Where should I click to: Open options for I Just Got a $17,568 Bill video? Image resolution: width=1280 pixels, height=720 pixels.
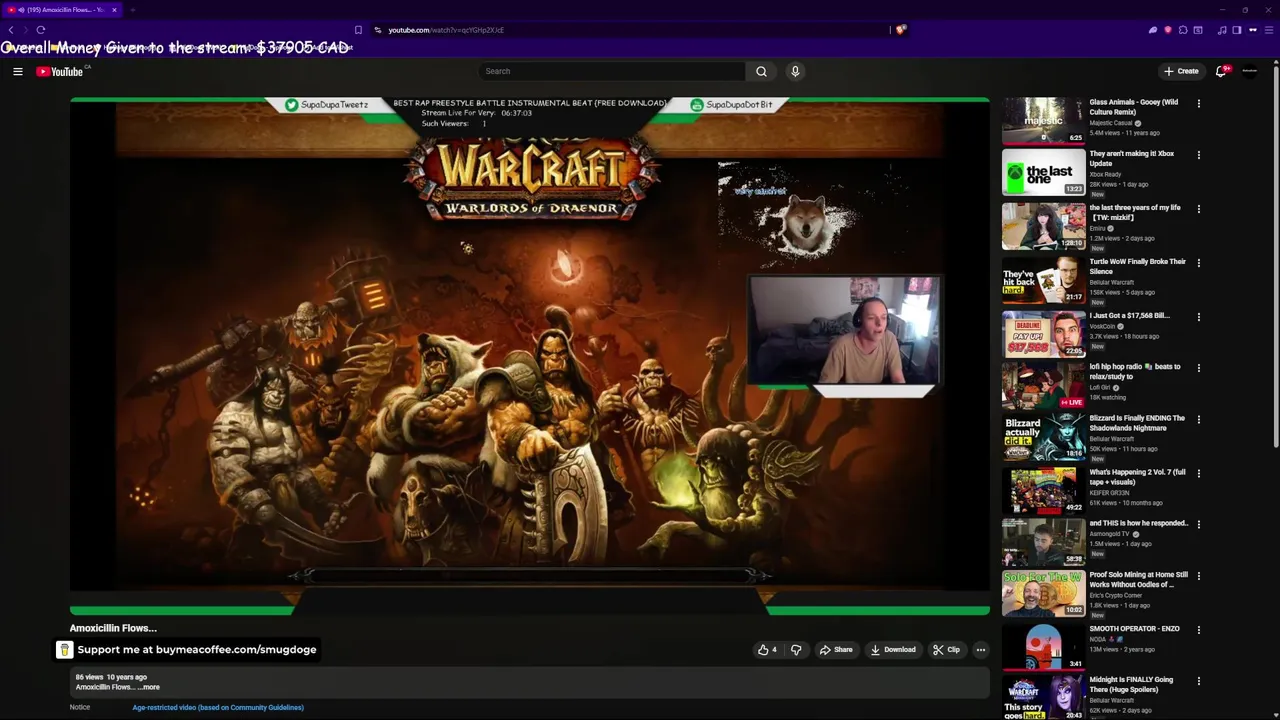pos(1198,317)
